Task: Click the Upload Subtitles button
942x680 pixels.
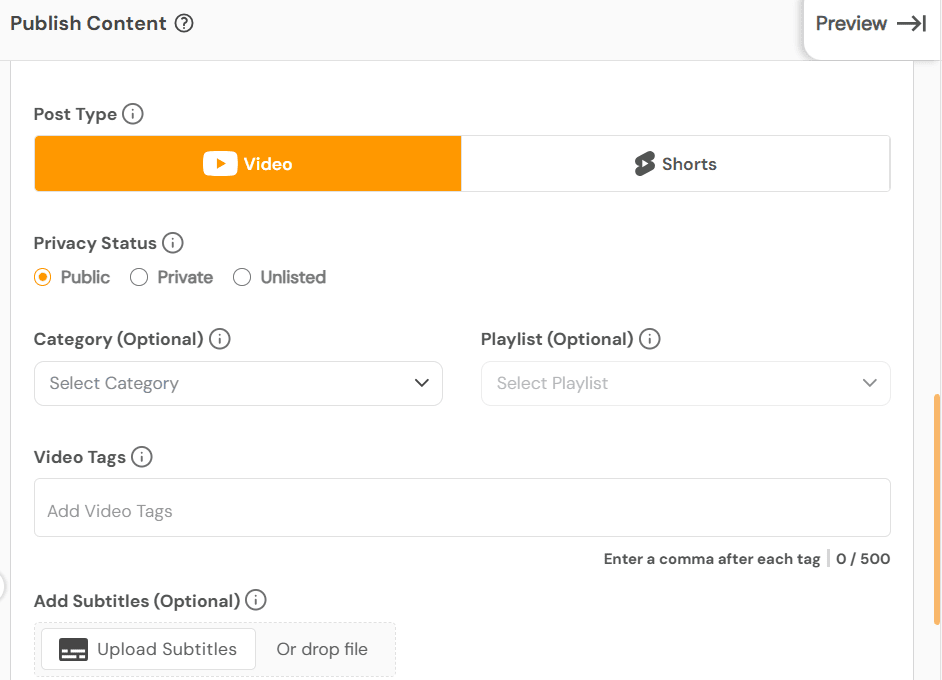Action: click(149, 649)
